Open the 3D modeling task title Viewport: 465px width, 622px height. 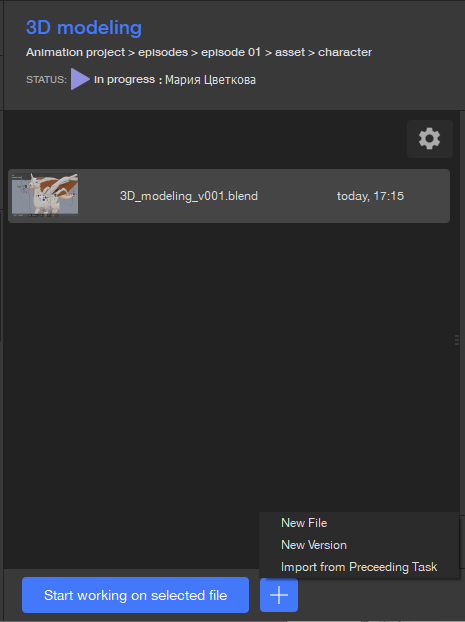coord(84,28)
